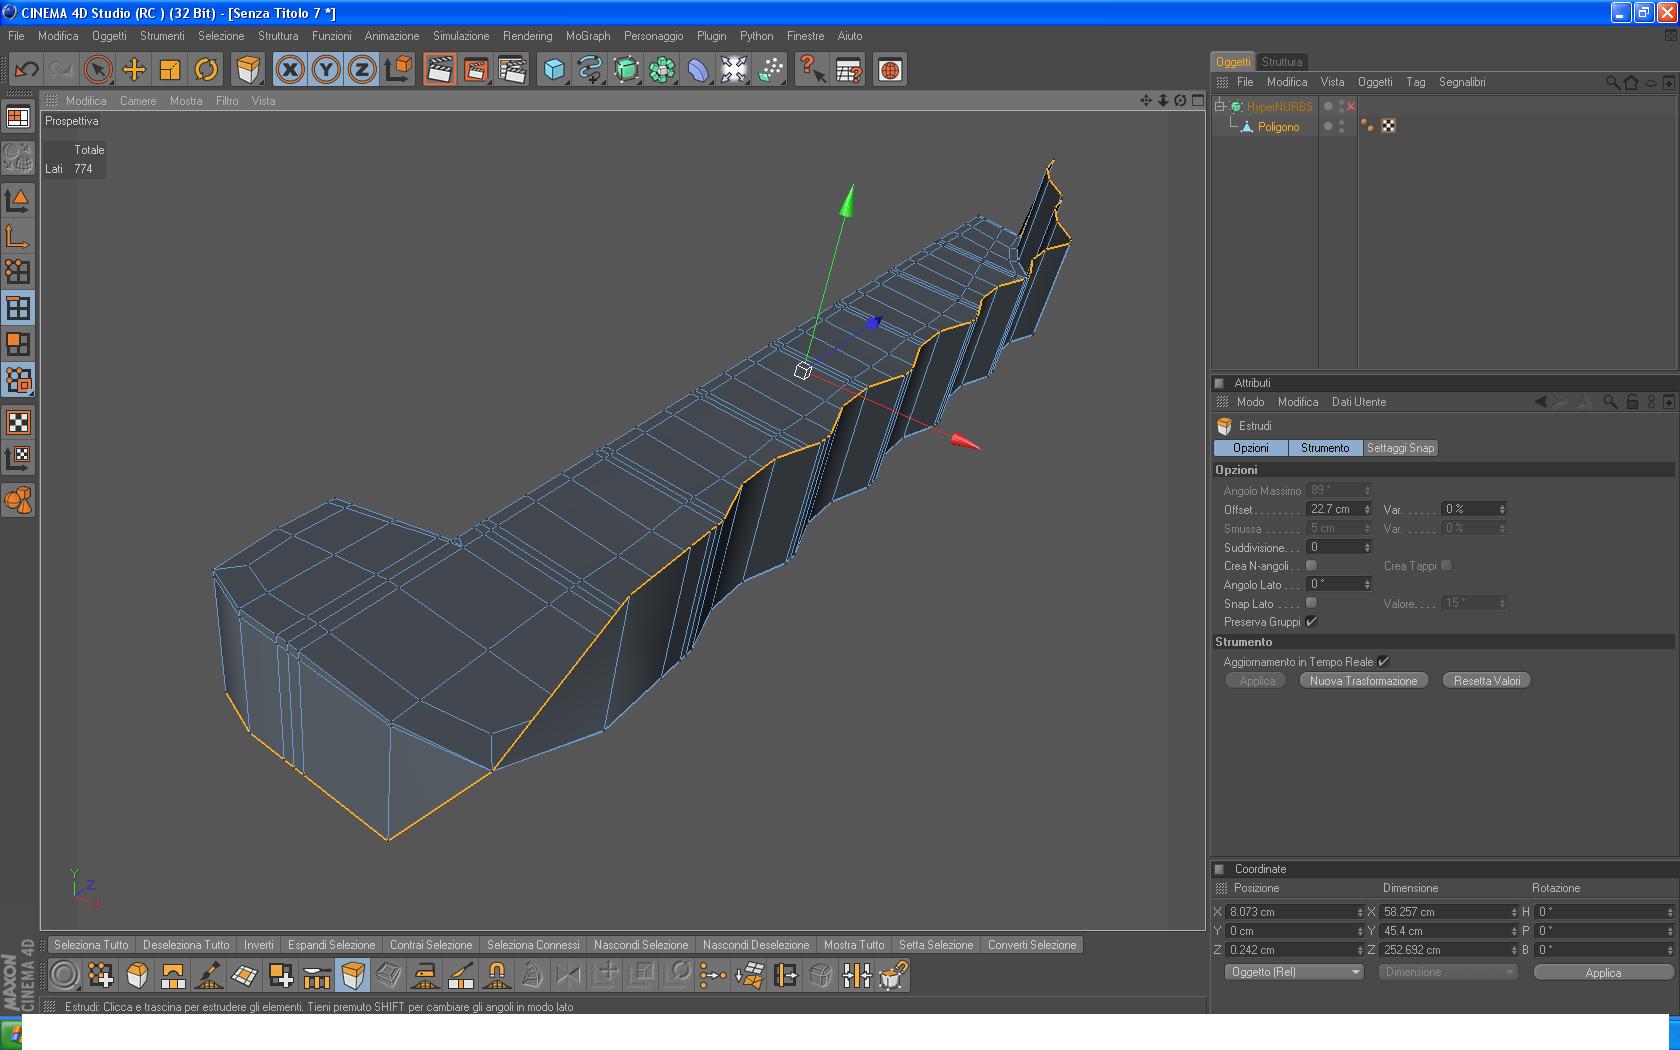The width and height of the screenshot is (1680, 1050).
Task: Select the Scale tool
Action: pos(170,70)
